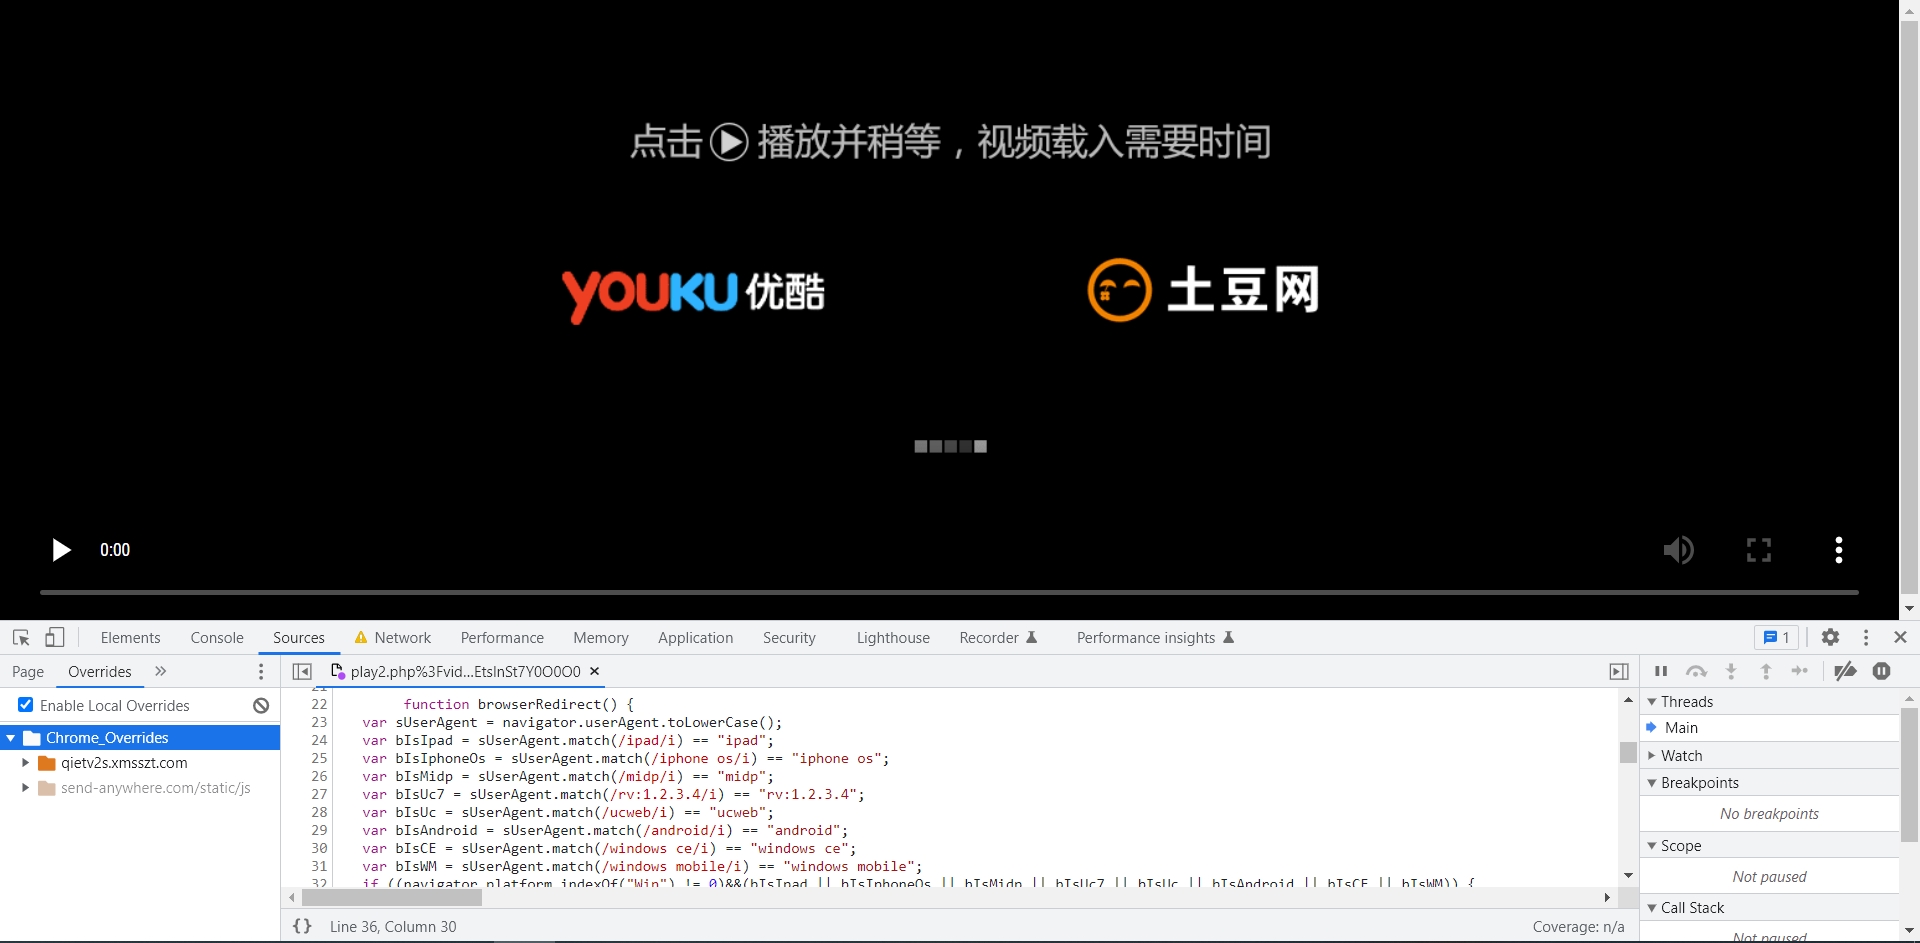Toggle the device toolbar icon

point(55,638)
